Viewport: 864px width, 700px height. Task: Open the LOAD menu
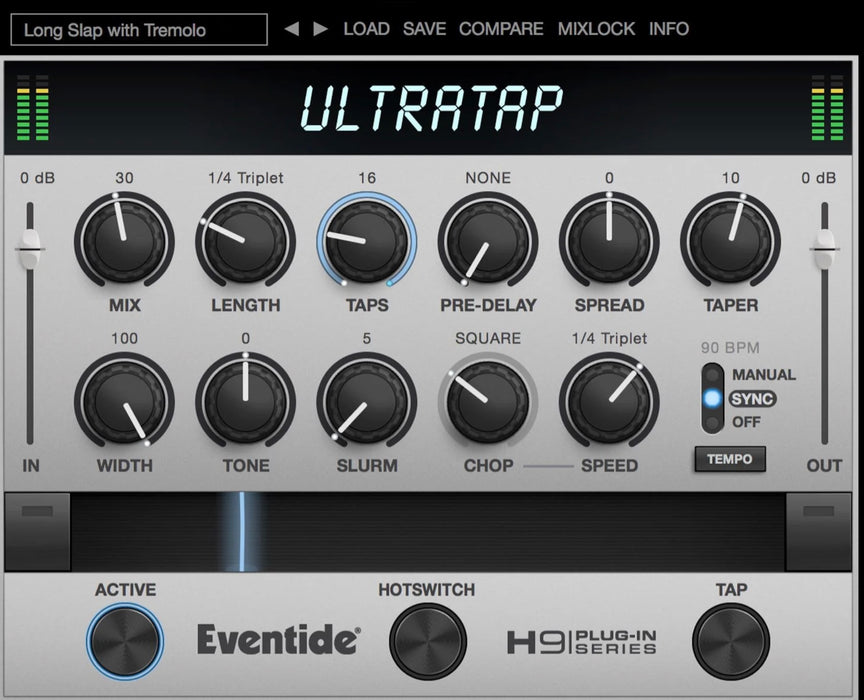point(366,29)
